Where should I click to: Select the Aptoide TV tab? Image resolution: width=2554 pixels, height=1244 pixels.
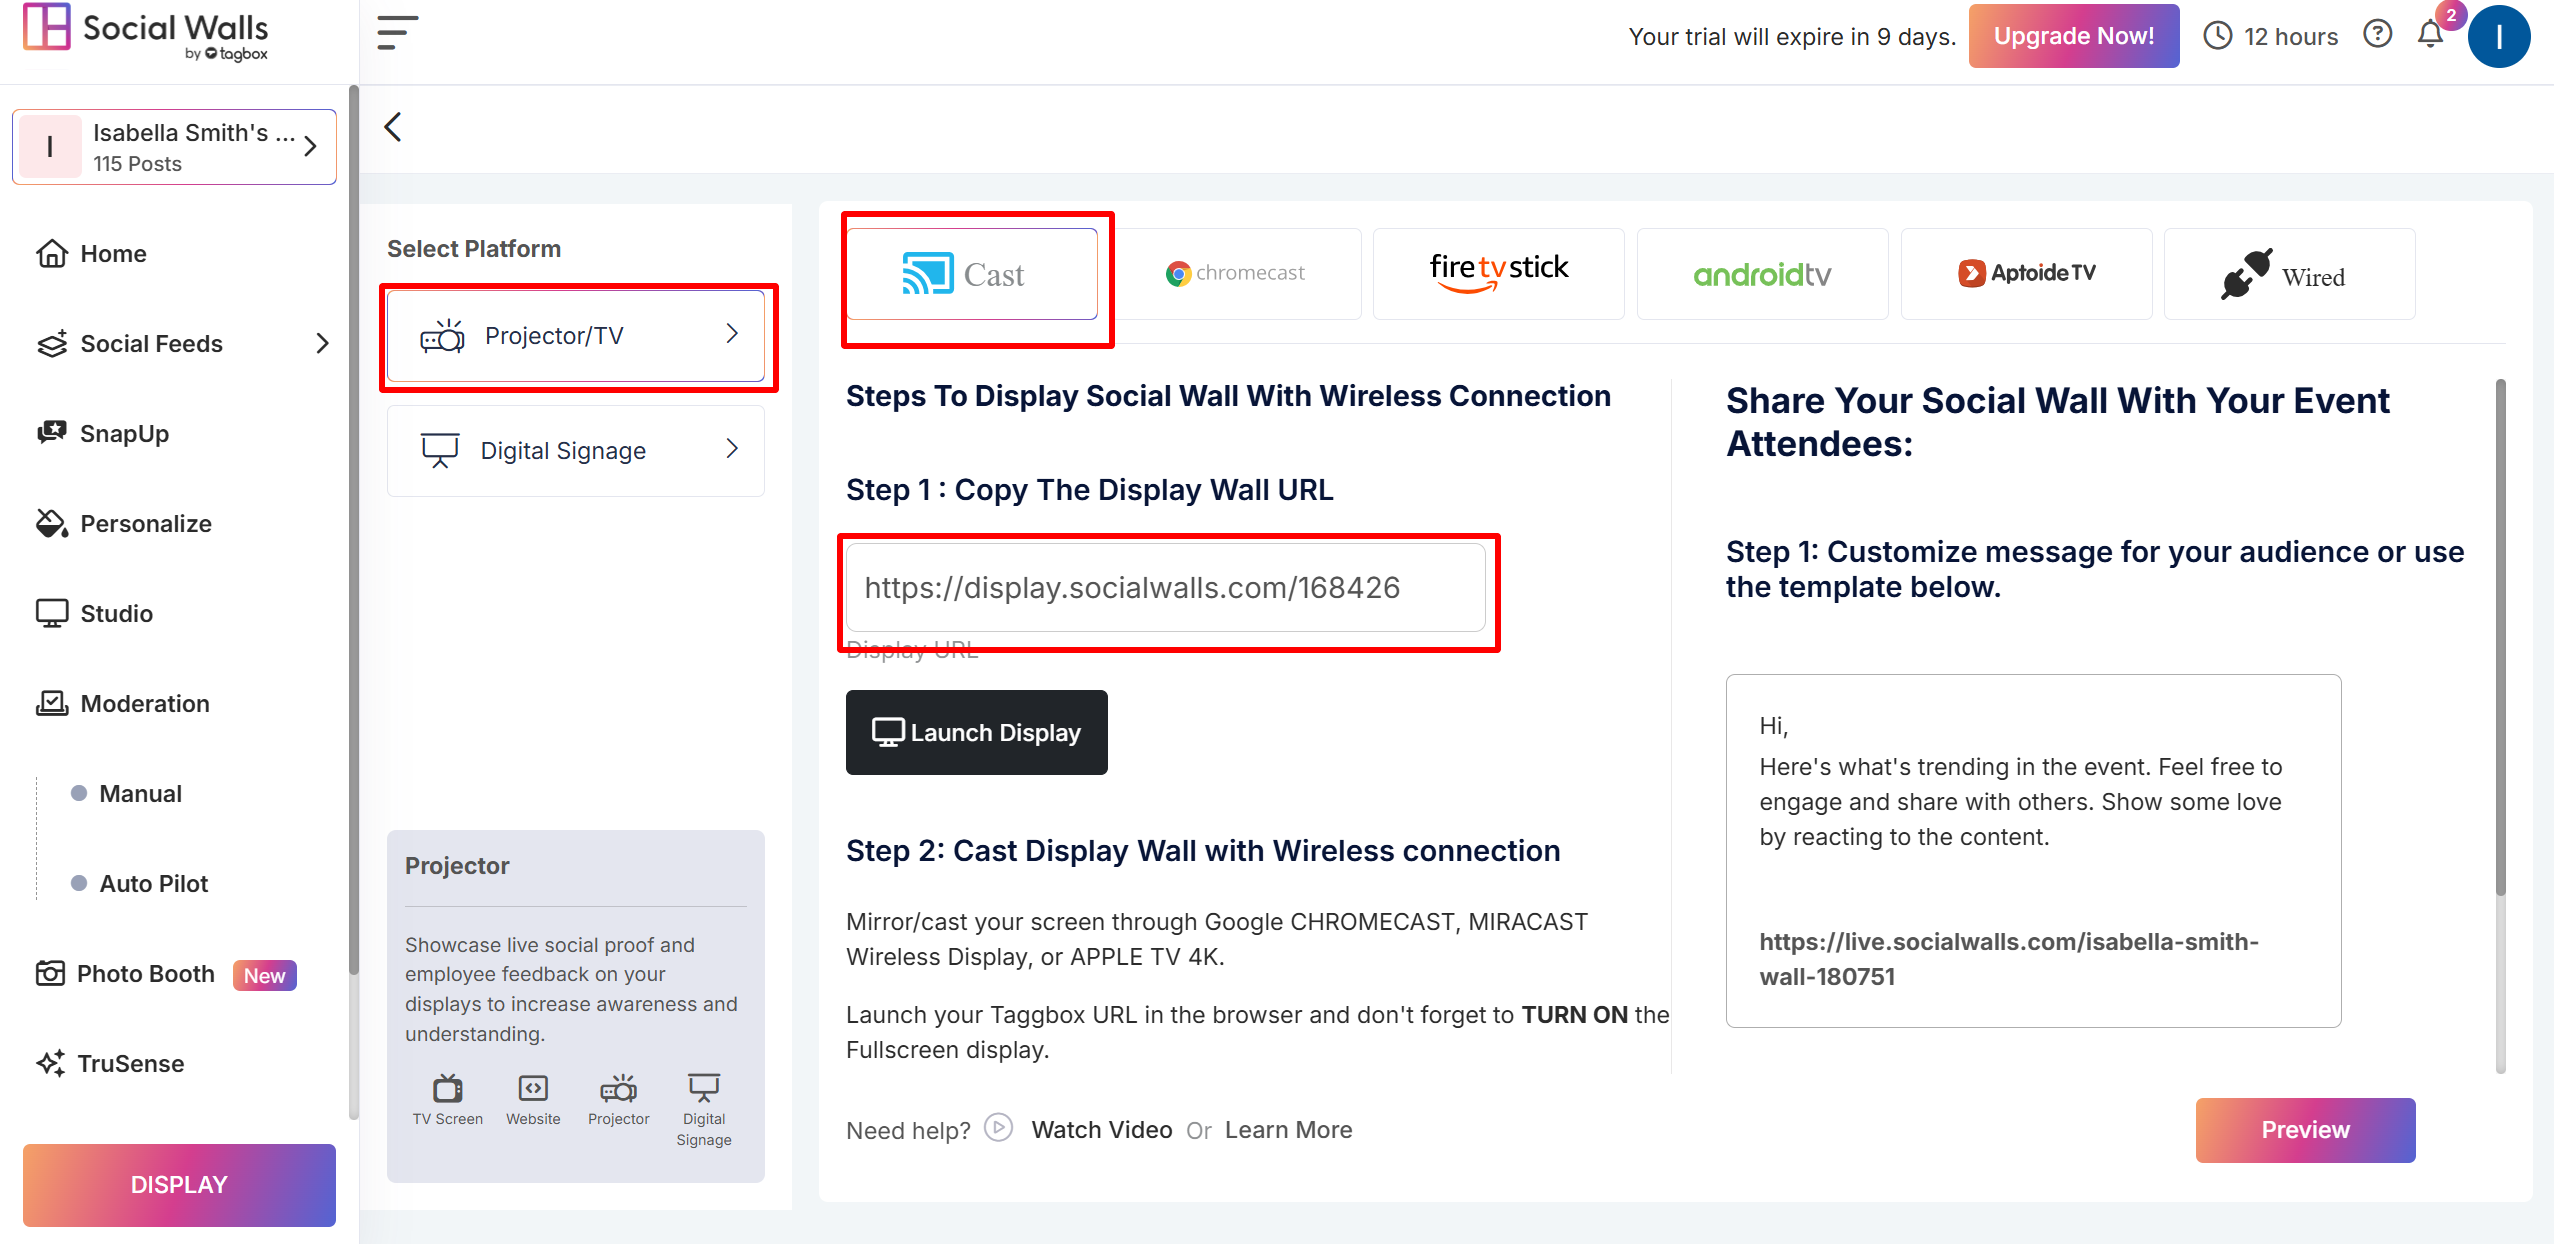pyautogui.click(x=2027, y=274)
